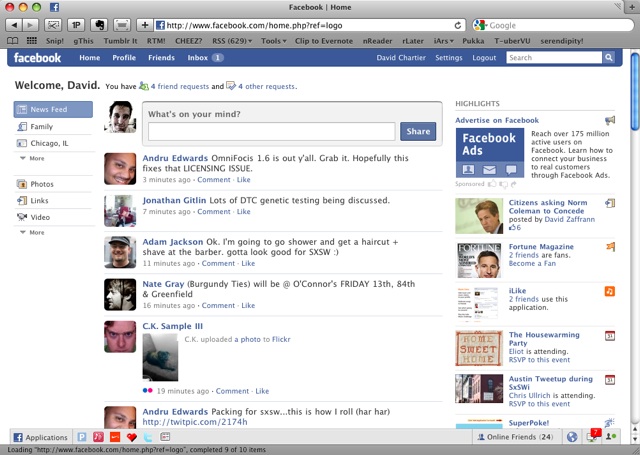Open the Twitter bird application icon
The image size is (640, 455).
tap(148, 437)
